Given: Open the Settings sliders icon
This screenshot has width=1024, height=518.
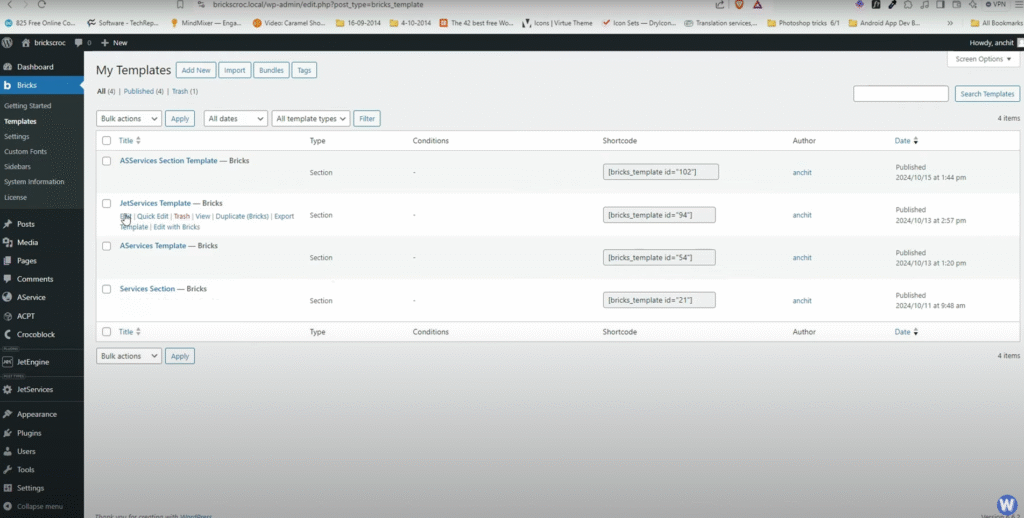Looking at the screenshot, I should 7,488.
